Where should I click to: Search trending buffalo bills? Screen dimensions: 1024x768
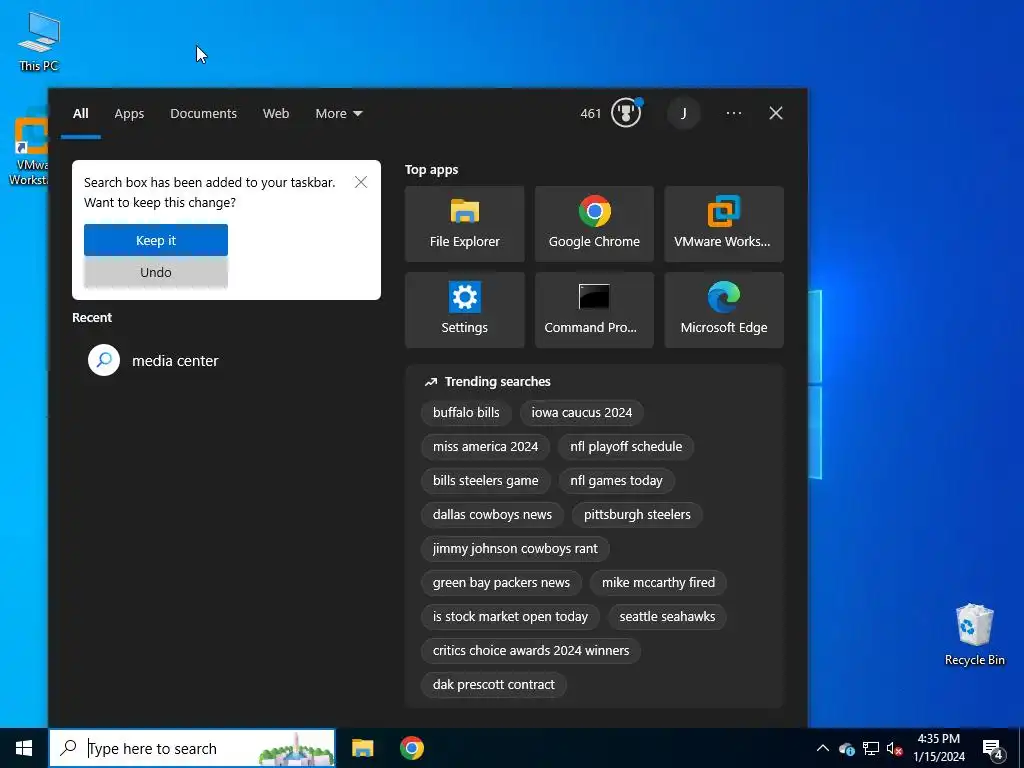(x=466, y=413)
